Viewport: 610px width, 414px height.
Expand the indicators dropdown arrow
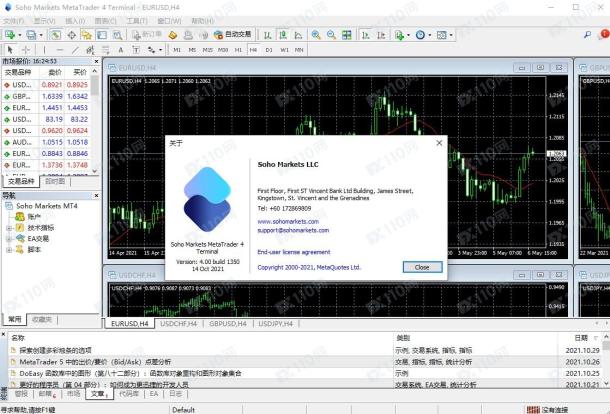tap(408, 35)
